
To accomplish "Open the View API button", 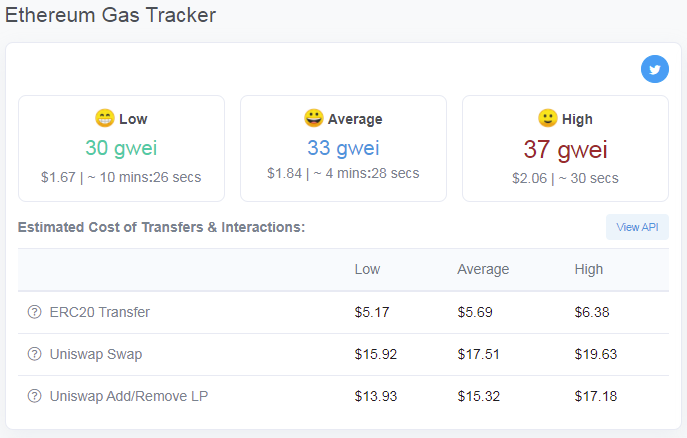I will [637, 227].
